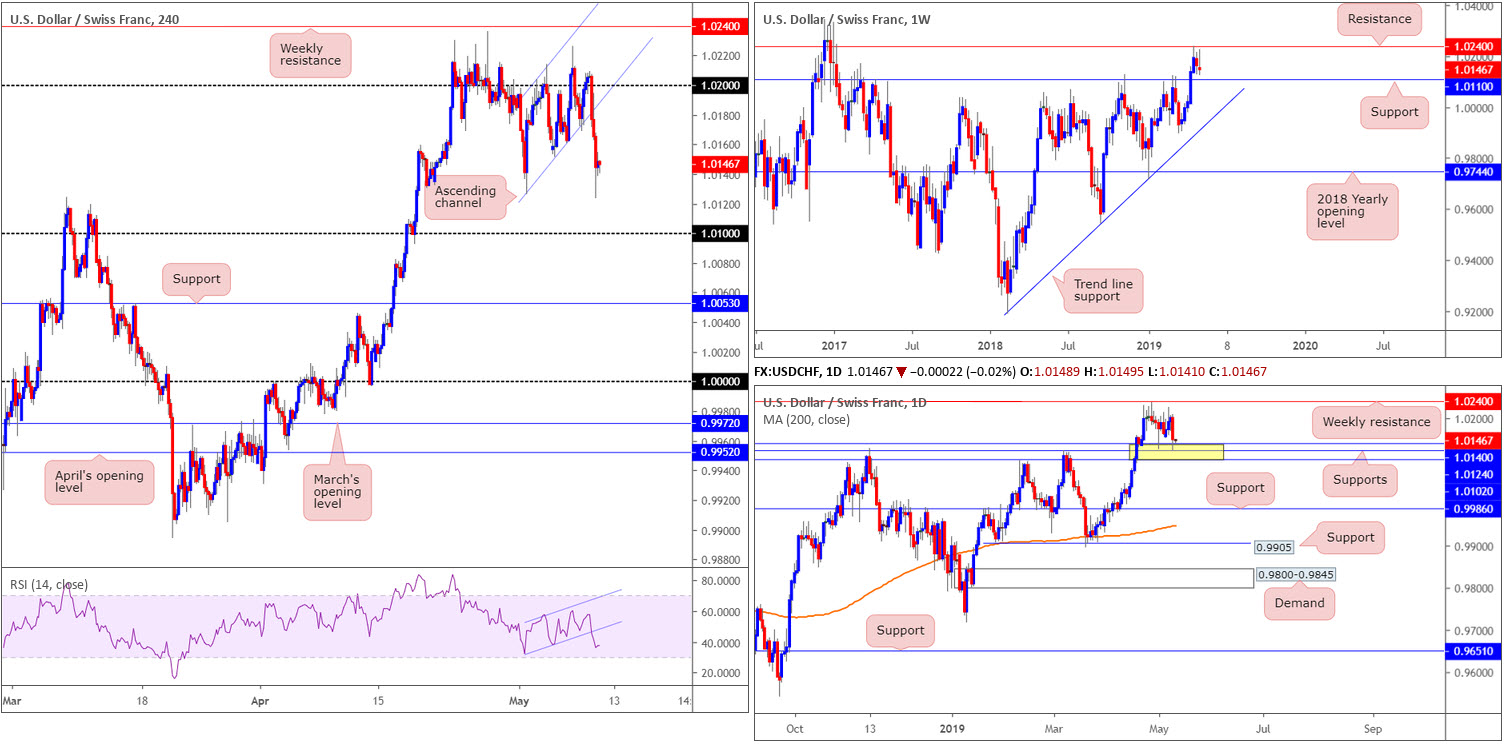The image size is (1506, 745).
Task: Select the blue 0.96510 price label
Action: (x=1476, y=650)
